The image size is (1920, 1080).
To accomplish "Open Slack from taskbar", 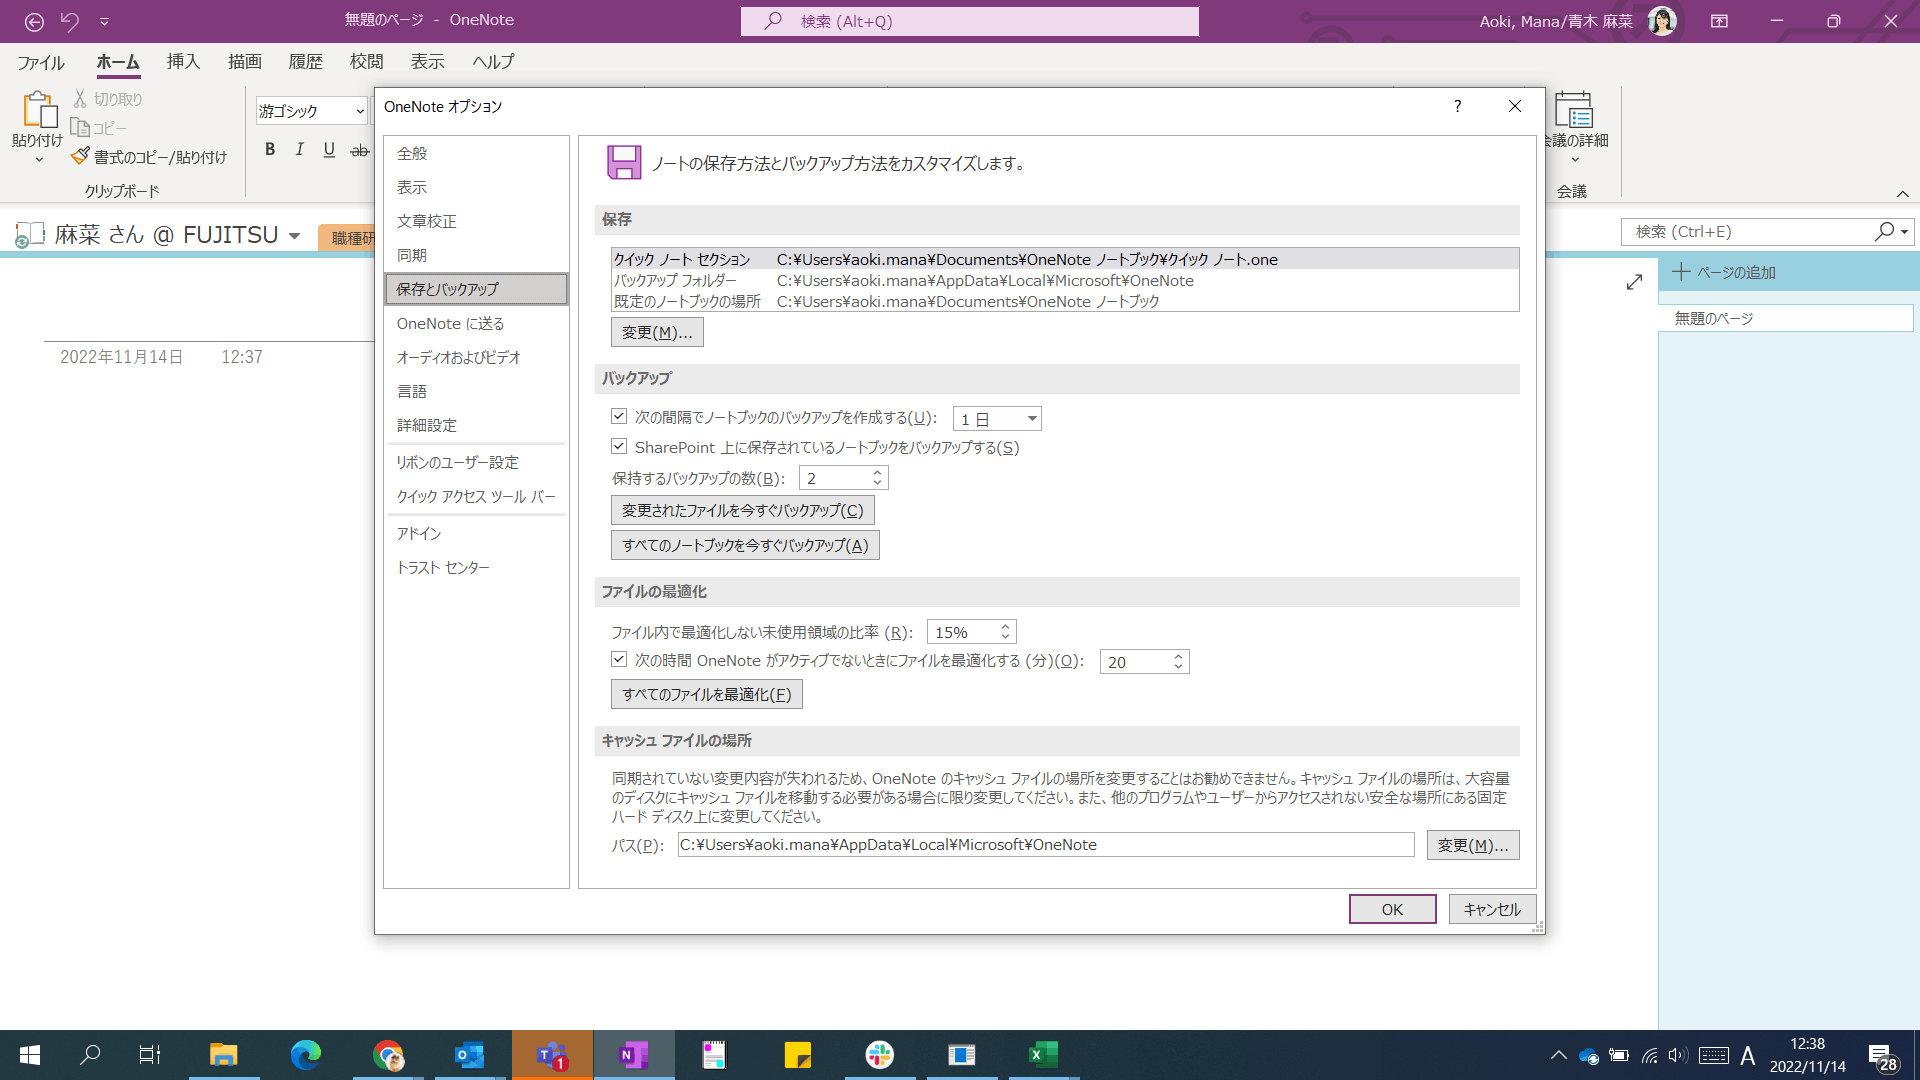I will click(x=879, y=1055).
